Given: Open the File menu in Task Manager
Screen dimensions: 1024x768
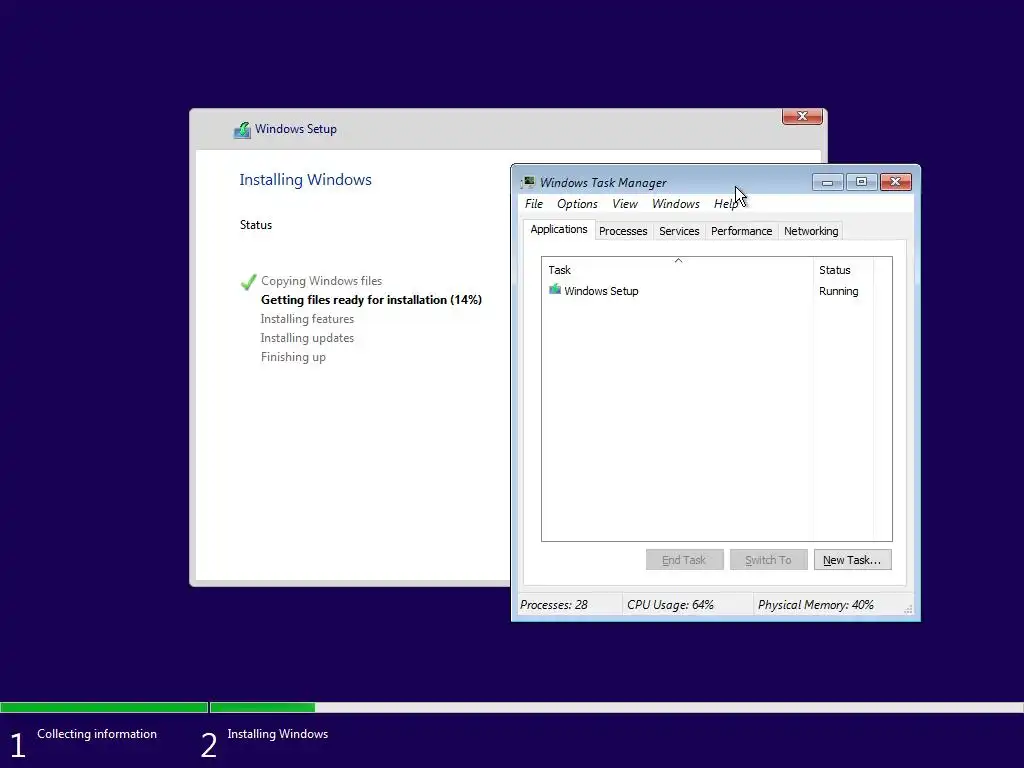Looking at the screenshot, I should click(534, 204).
